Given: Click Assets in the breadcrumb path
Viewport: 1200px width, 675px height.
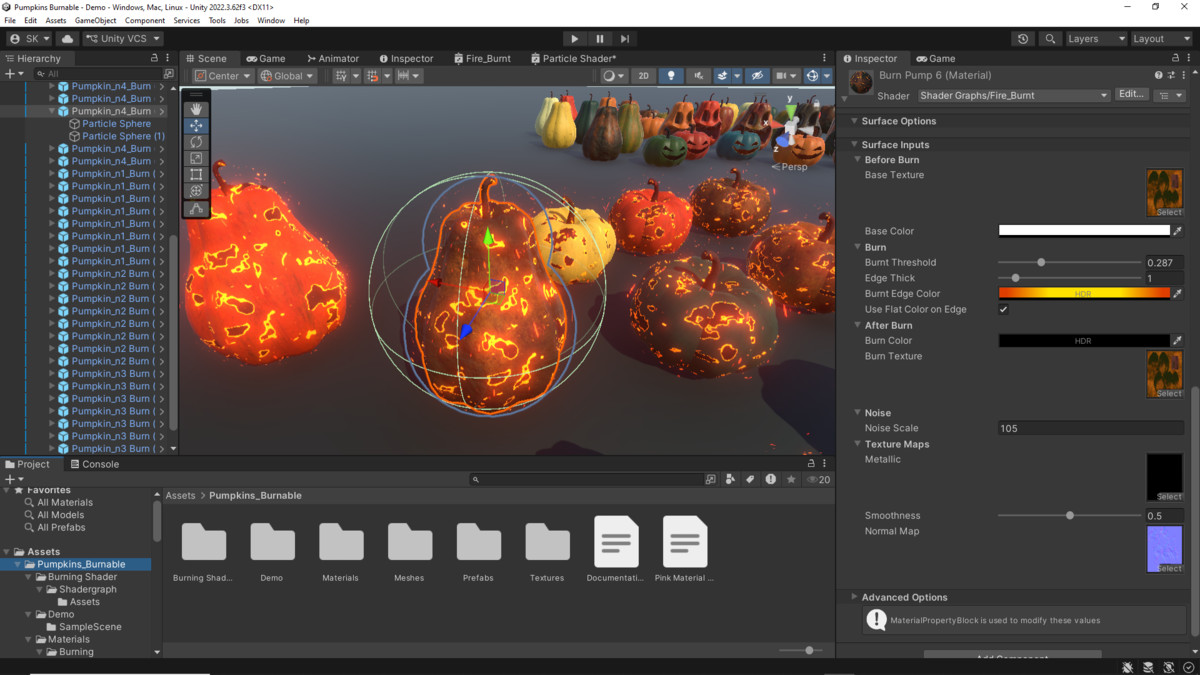Looking at the screenshot, I should 180,496.
